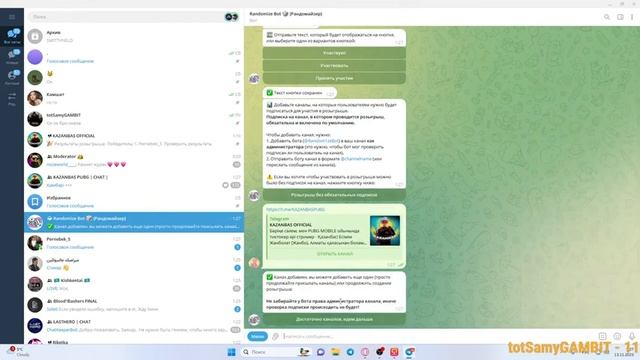The width and height of the screenshot is (640, 360).
Task: Open the Pernebek_S chat
Action: point(134,243)
